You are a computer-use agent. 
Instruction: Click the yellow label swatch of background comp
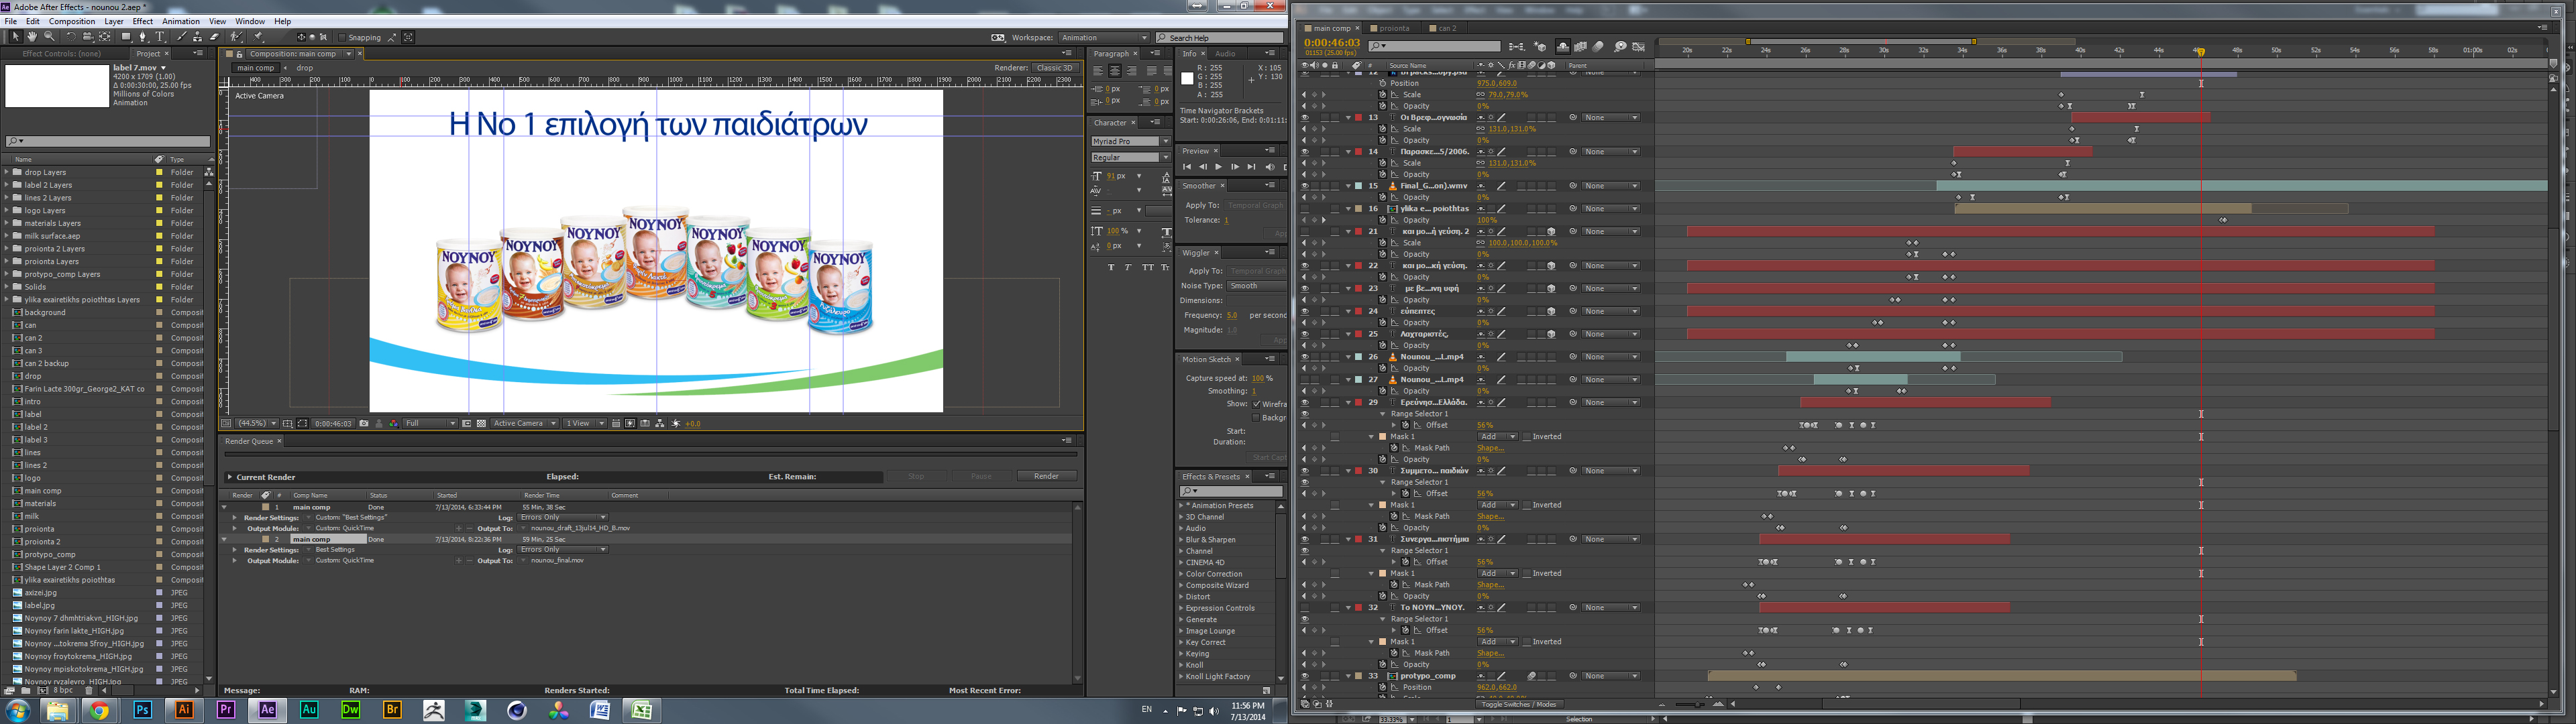pos(159,312)
